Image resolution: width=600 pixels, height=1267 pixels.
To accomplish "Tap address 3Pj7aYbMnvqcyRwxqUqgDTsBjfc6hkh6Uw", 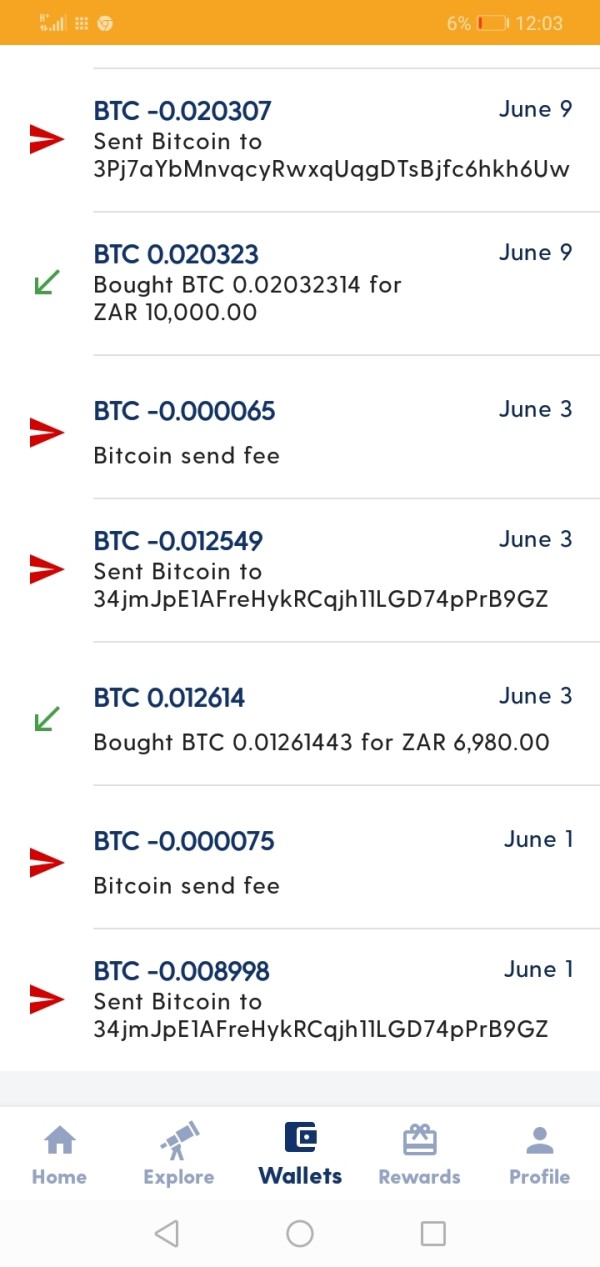I will (331, 169).
